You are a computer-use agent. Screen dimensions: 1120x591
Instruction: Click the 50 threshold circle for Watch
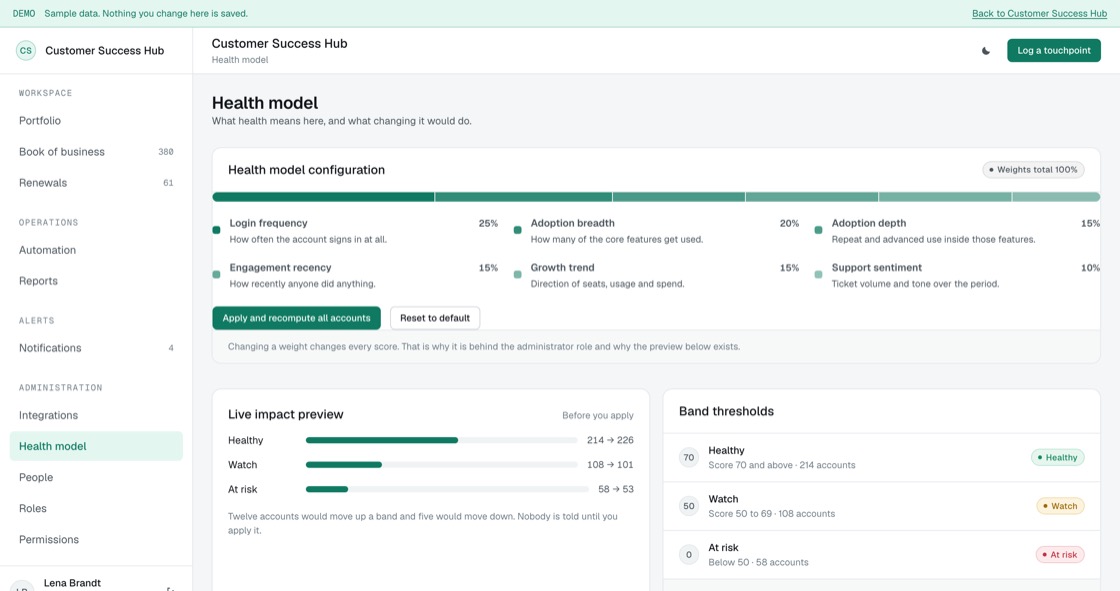pyautogui.click(x=689, y=506)
